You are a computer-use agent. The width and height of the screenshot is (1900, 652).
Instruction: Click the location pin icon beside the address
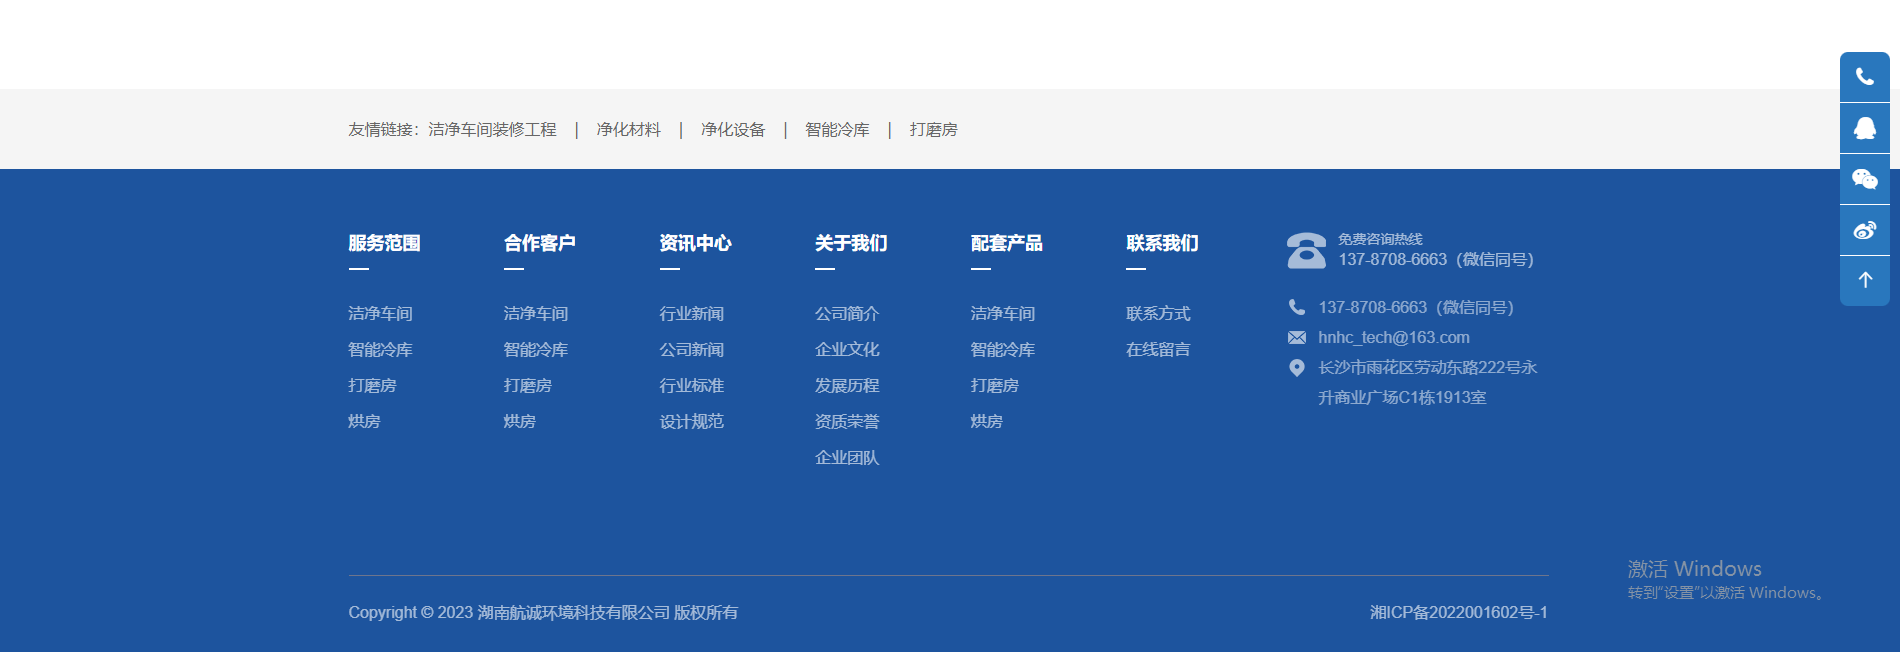[1297, 368]
